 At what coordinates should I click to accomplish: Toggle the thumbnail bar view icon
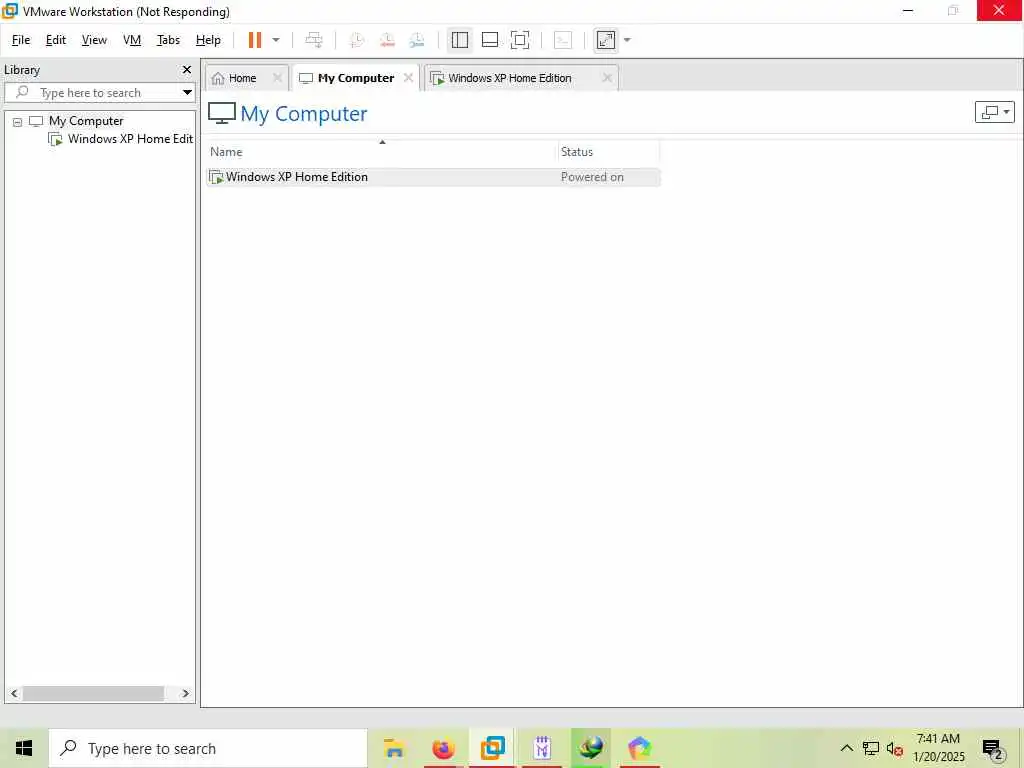(x=490, y=40)
